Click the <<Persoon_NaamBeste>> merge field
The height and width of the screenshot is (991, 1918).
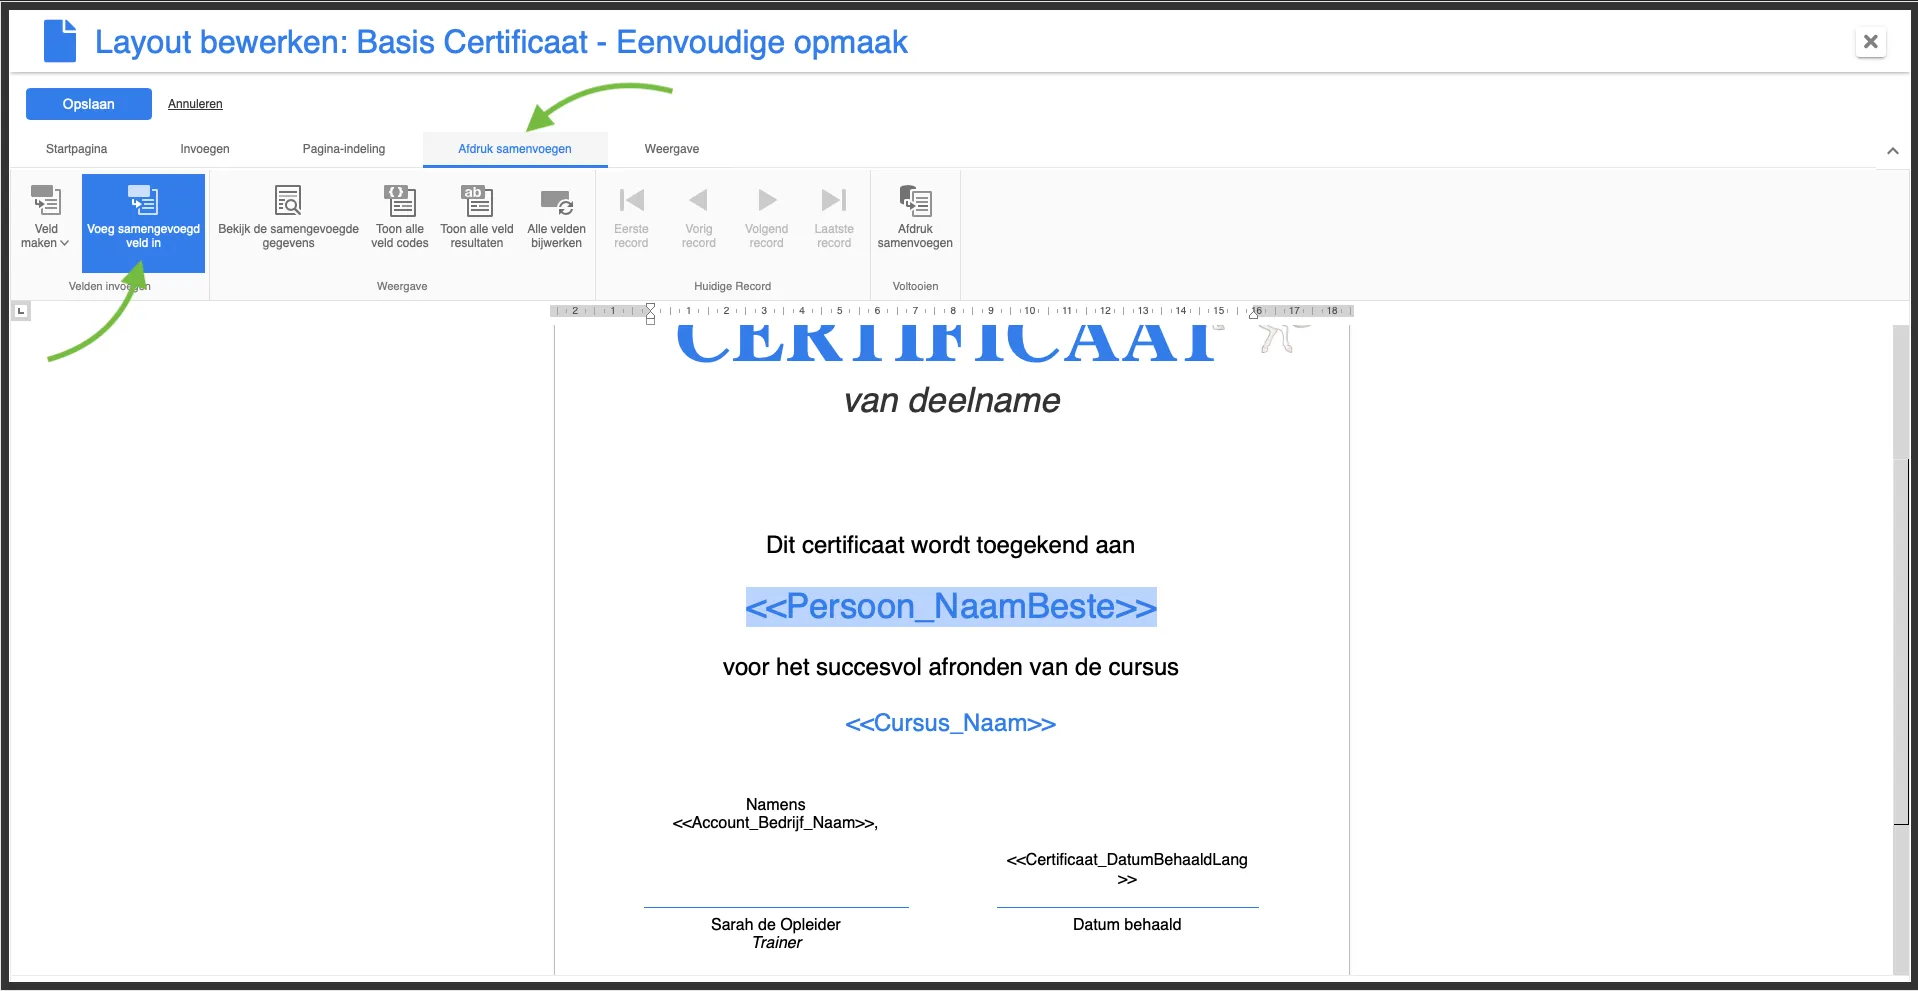pyautogui.click(x=950, y=606)
